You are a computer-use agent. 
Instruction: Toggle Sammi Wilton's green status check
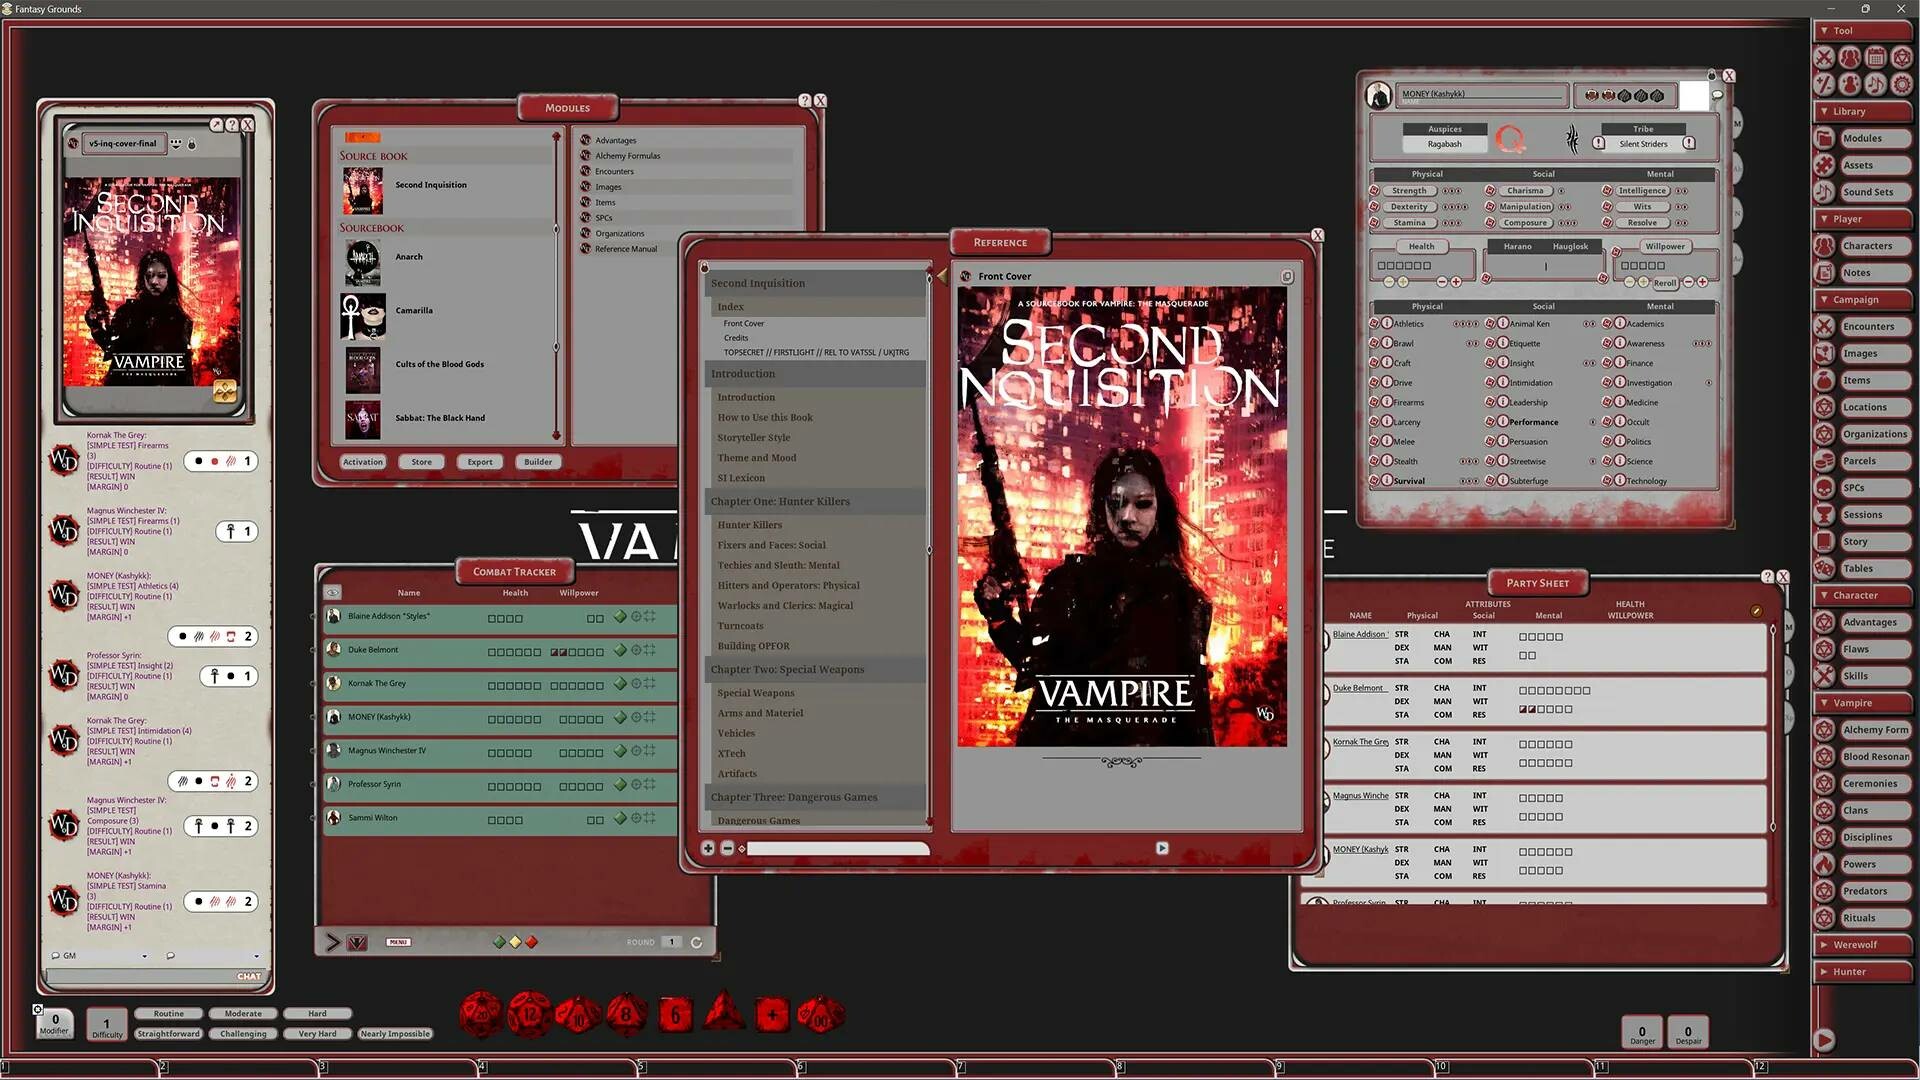pyautogui.click(x=619, y=819)
